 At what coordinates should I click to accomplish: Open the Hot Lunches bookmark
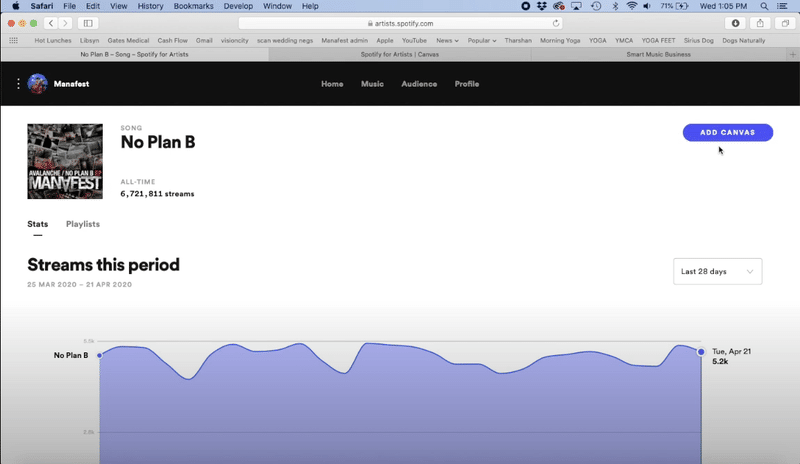tap(53, 40)
